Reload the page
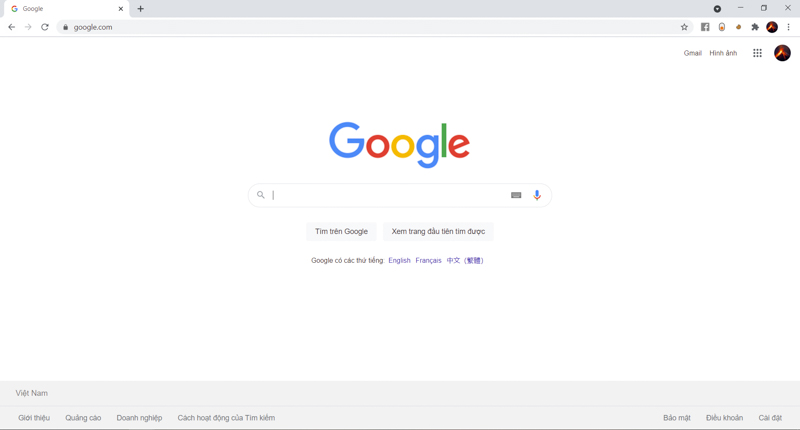Viewport: 800px width, 430px height. click(45, 27)
